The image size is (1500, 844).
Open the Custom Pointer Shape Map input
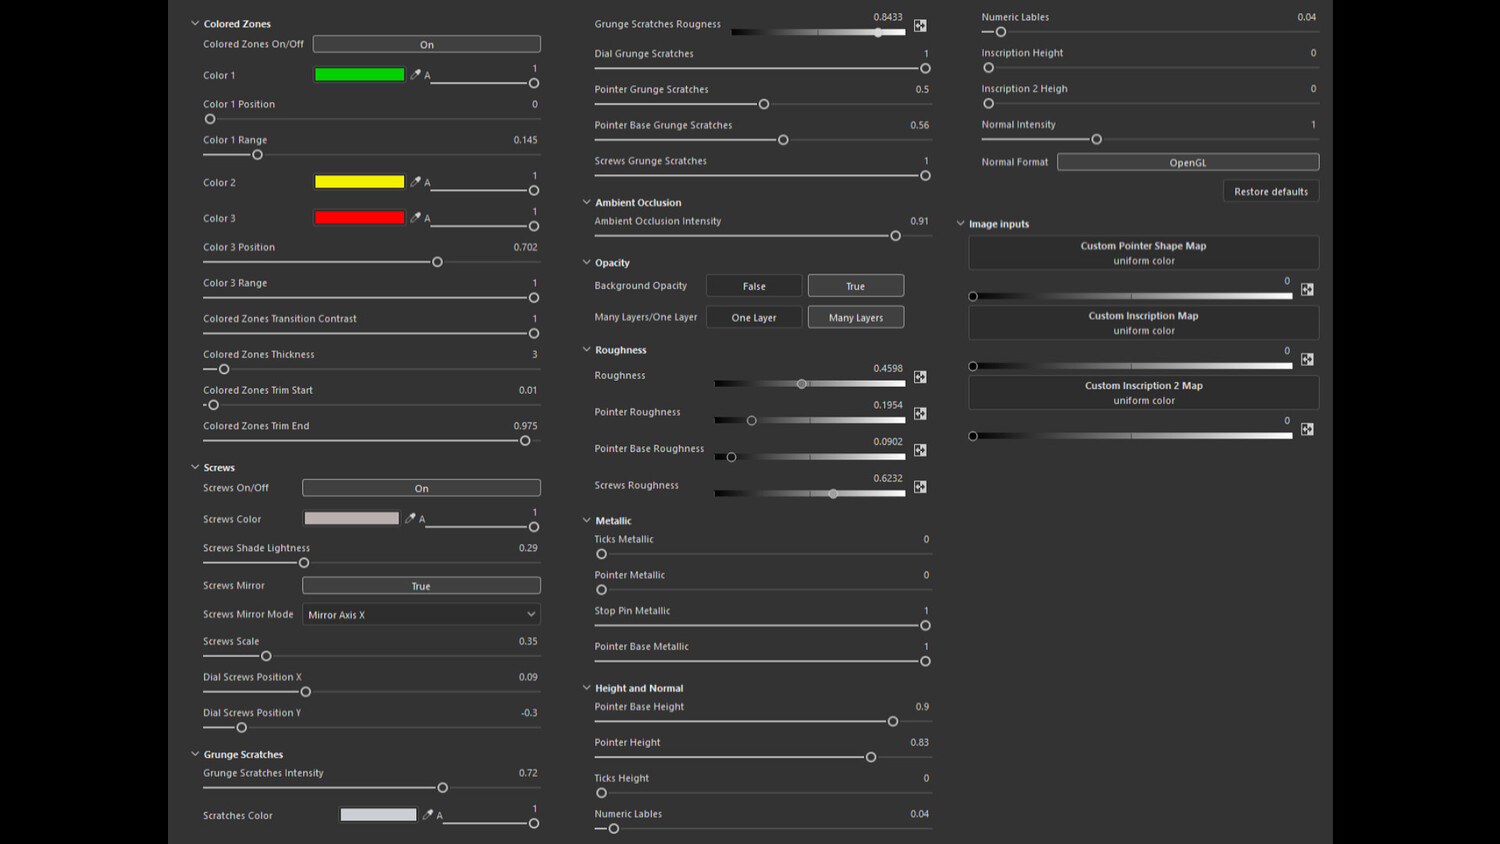(x=1143, y=253)
